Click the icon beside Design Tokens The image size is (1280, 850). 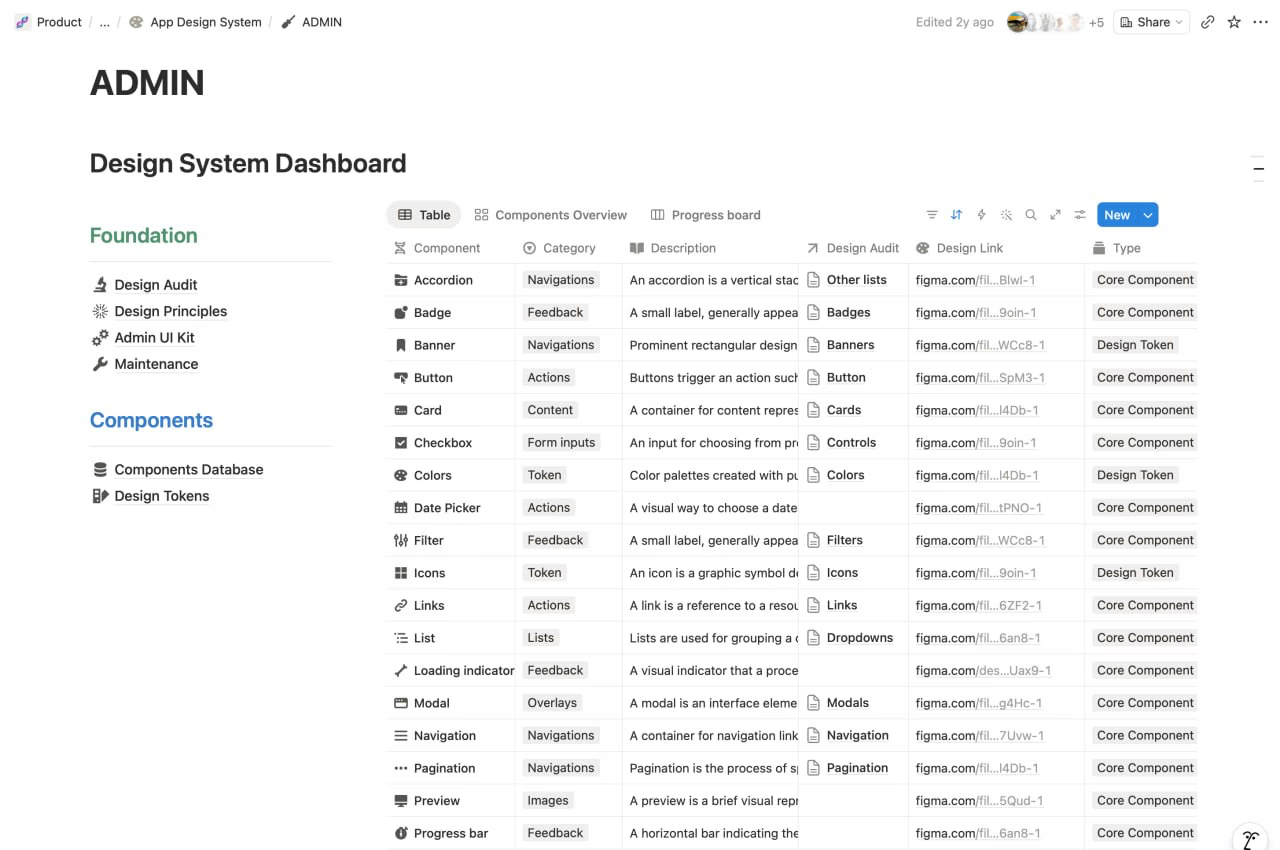[100, 496]
